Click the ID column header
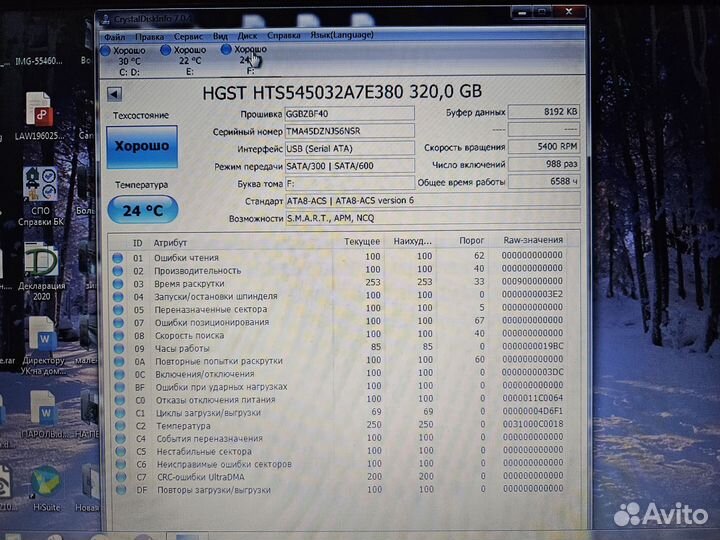Screen dimensions: 720x540 (x=137, y=243)
